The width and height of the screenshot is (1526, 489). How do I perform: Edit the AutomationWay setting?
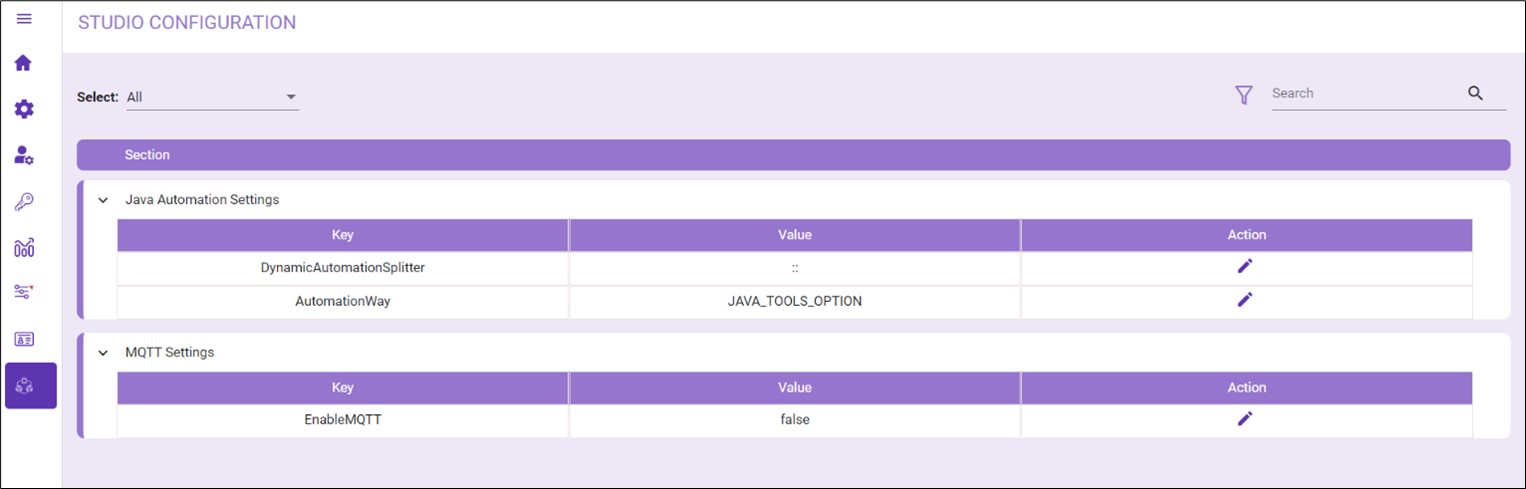click(1245, 299)
